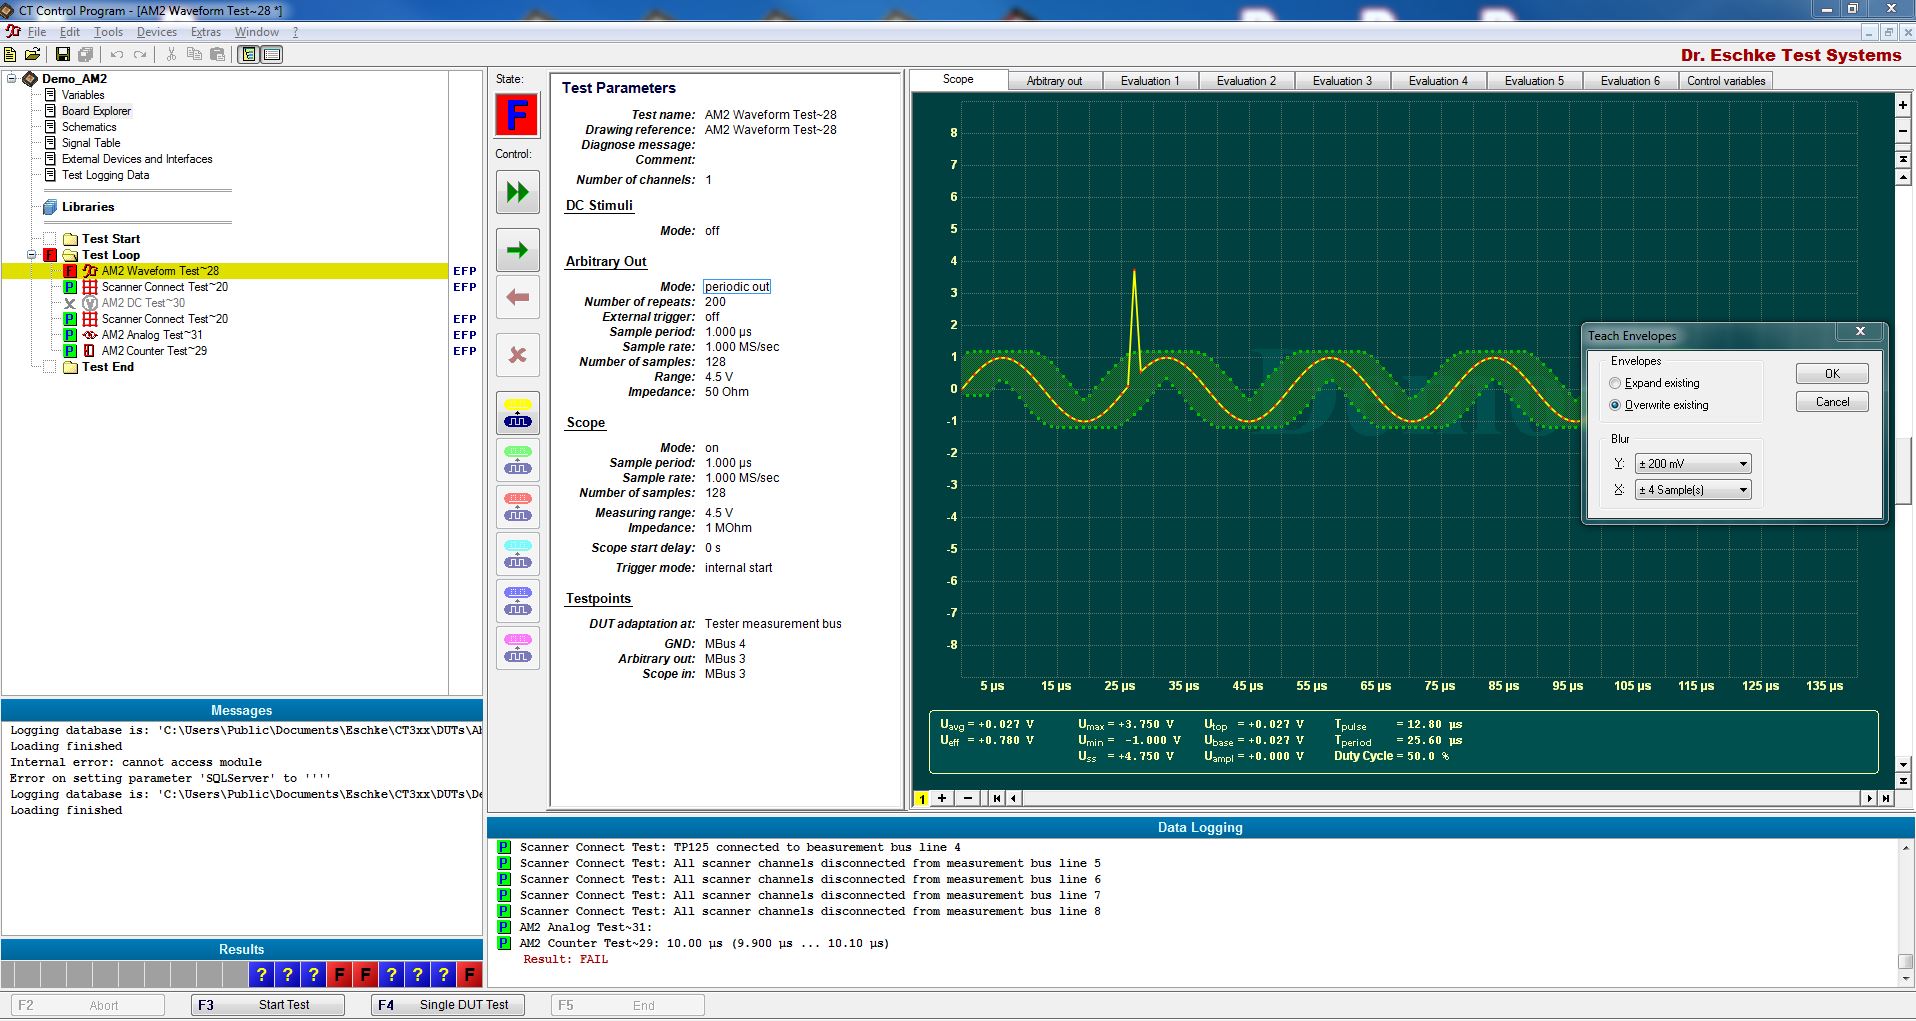
Task: Click the green double-arrow run control button
Action: coord(517,192)
